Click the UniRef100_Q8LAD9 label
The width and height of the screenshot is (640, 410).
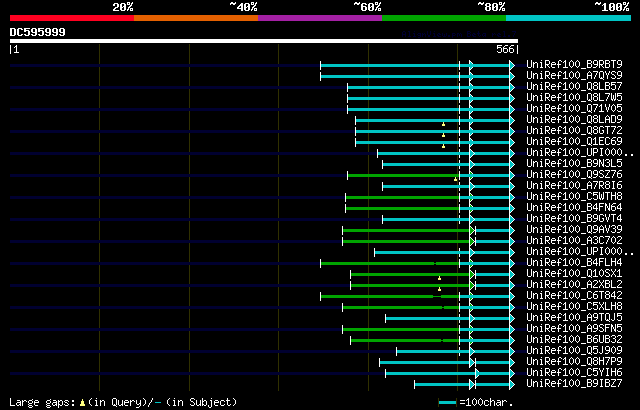click(574, 119)
